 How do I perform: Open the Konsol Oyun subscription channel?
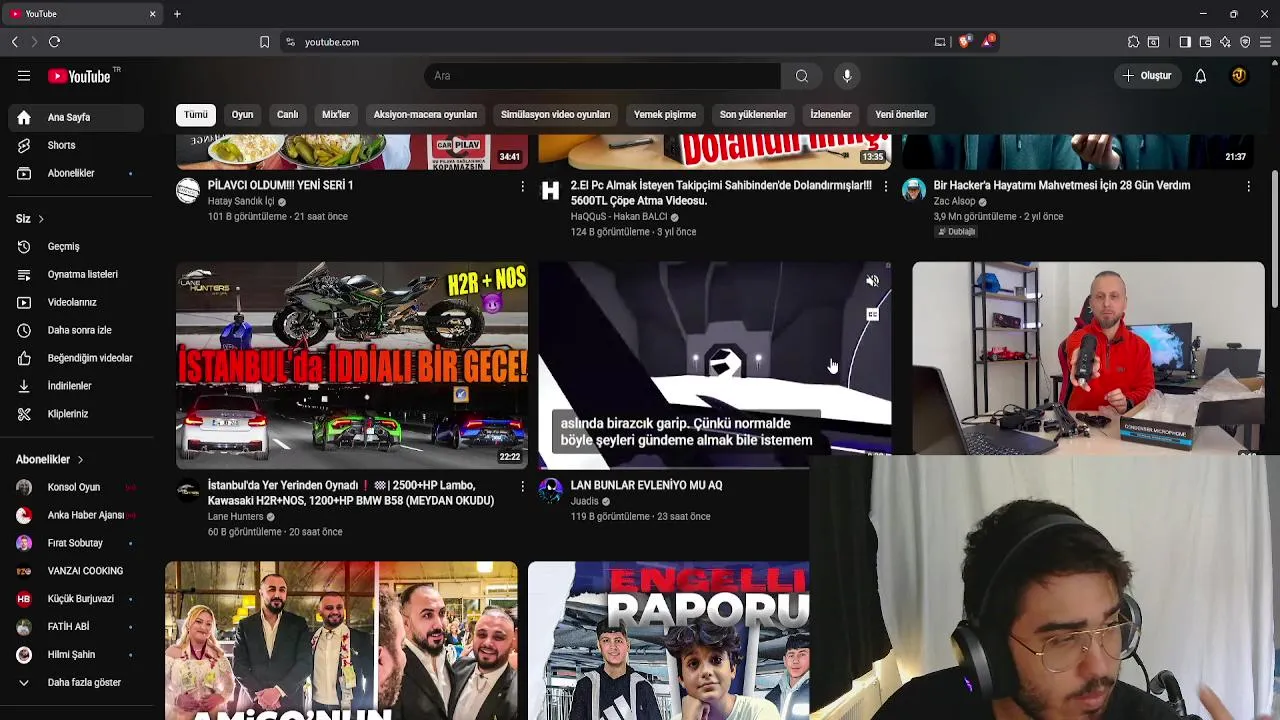pyautogui.click(x=75, y=487)
